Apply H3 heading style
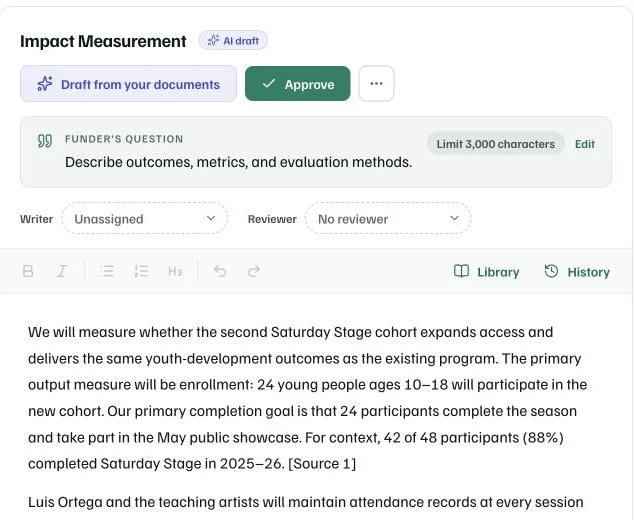This screenshot has width=634, height=520. click(175, 271)
